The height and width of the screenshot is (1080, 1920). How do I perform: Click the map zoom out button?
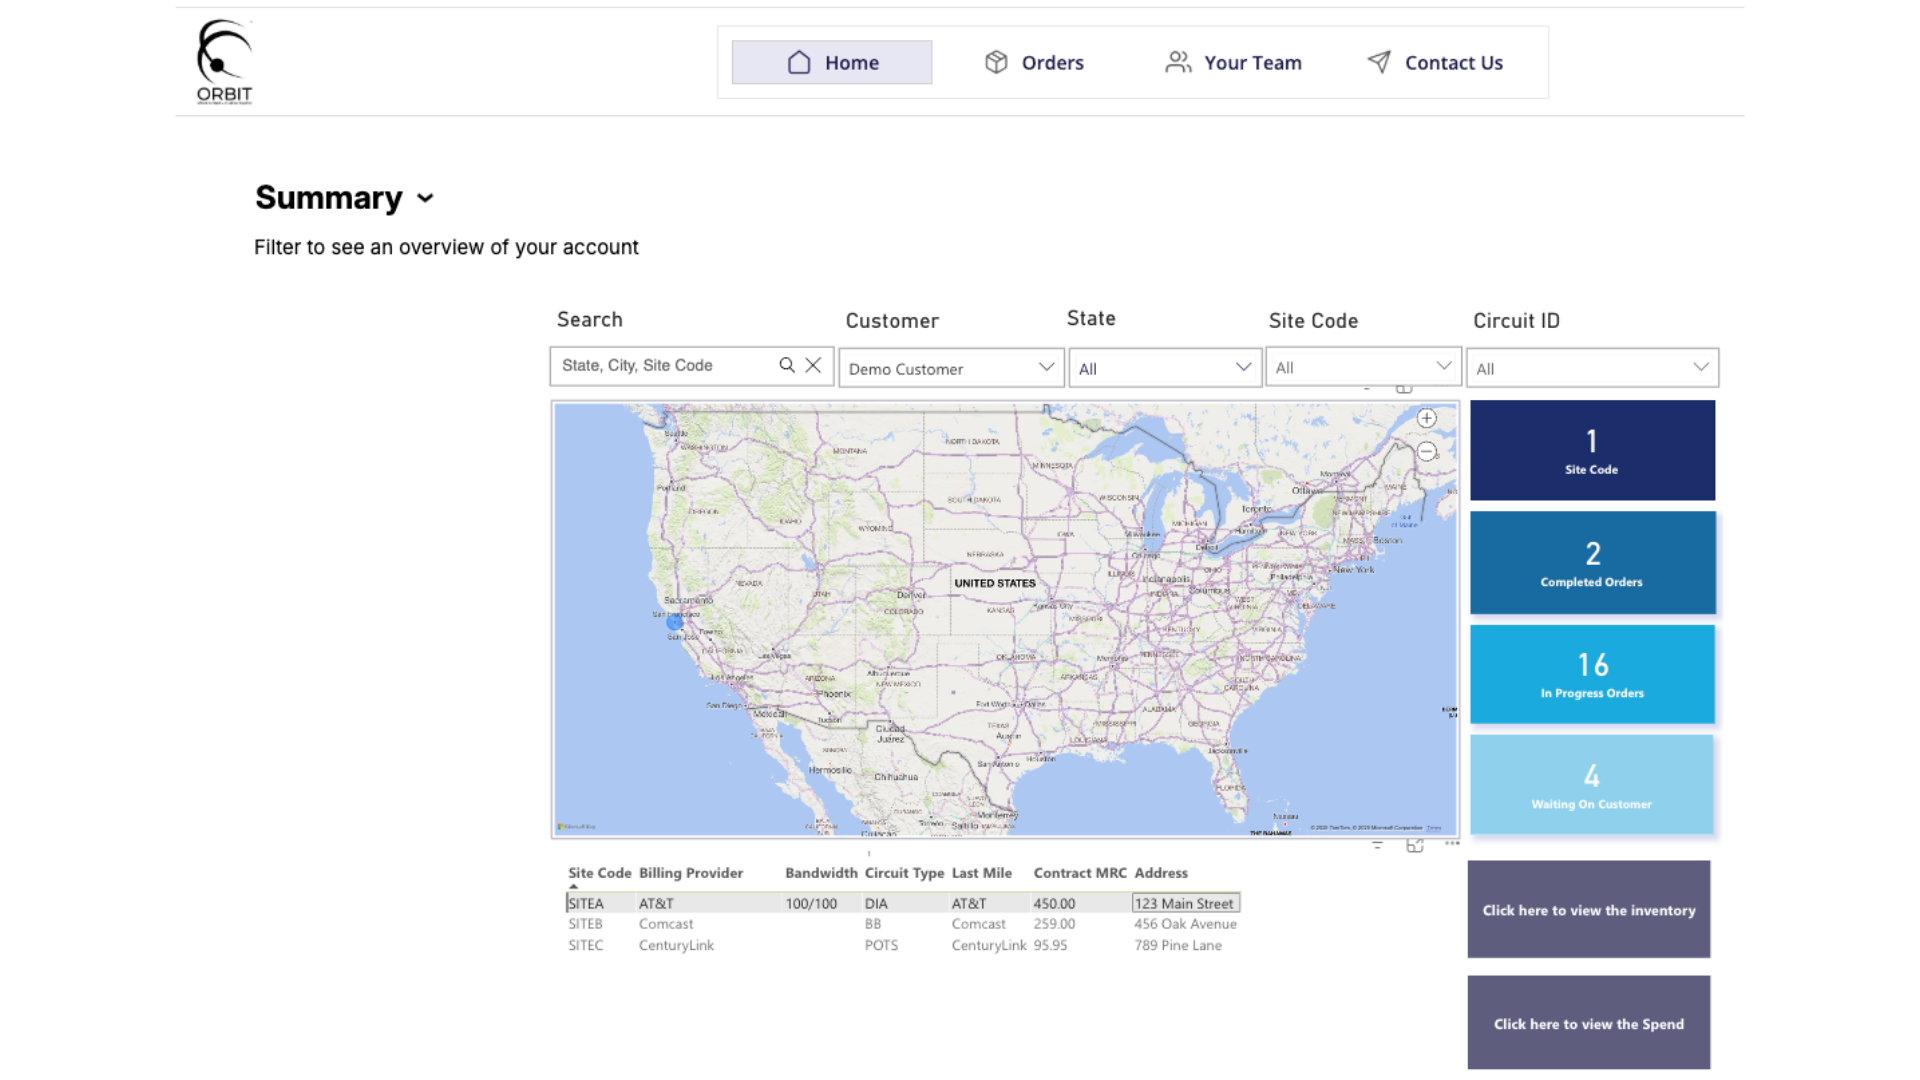pyautogui.click(x=1427, y=452)
